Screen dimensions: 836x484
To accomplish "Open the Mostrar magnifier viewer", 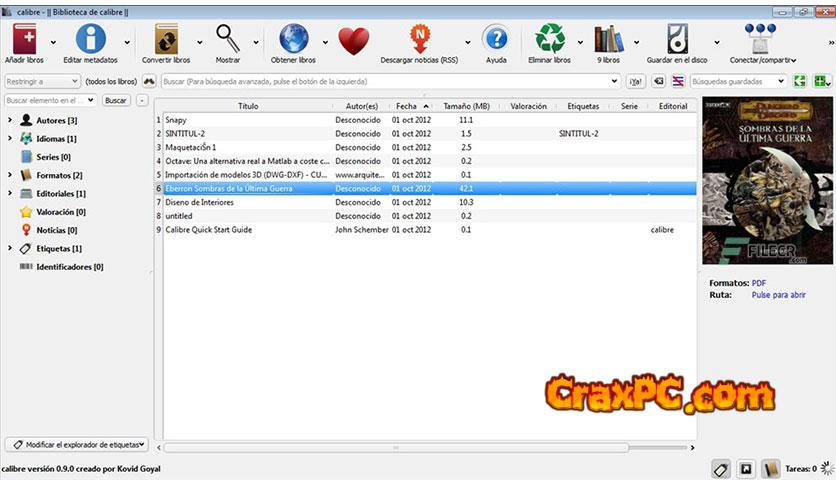I will tap(228, 39).
